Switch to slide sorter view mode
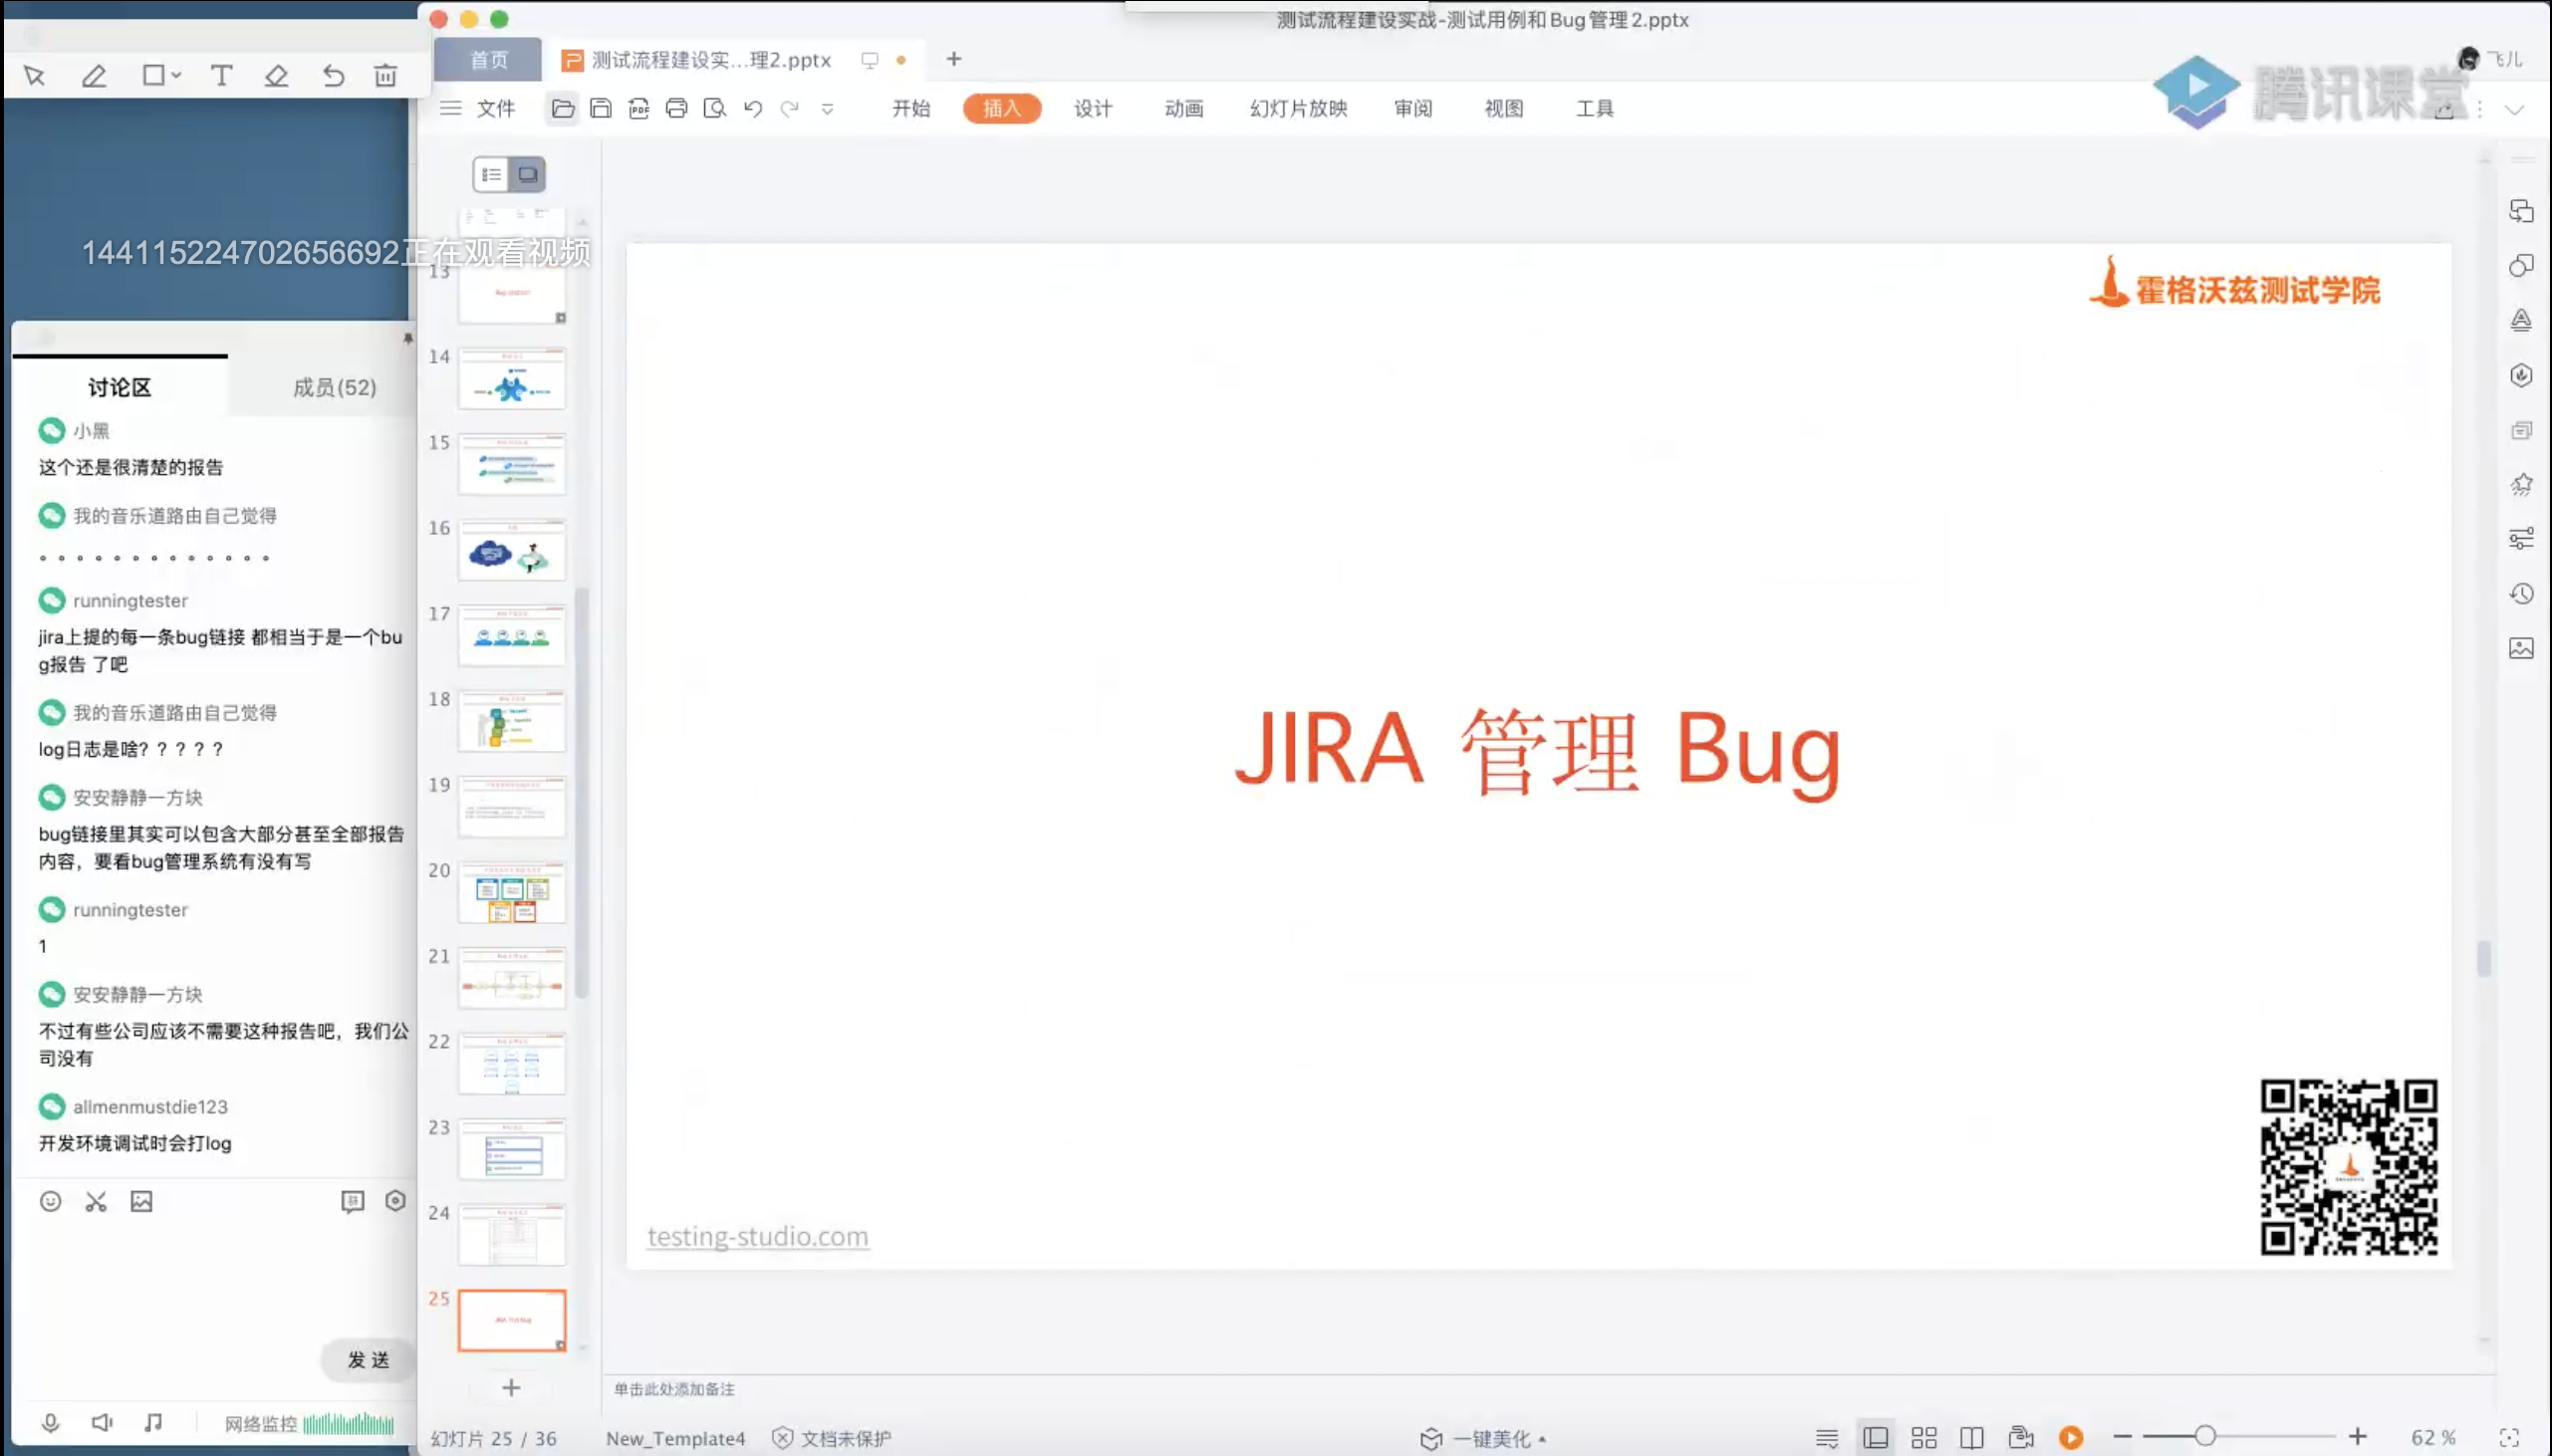2552x1456 pixels. click(x=1922, y=1437)
